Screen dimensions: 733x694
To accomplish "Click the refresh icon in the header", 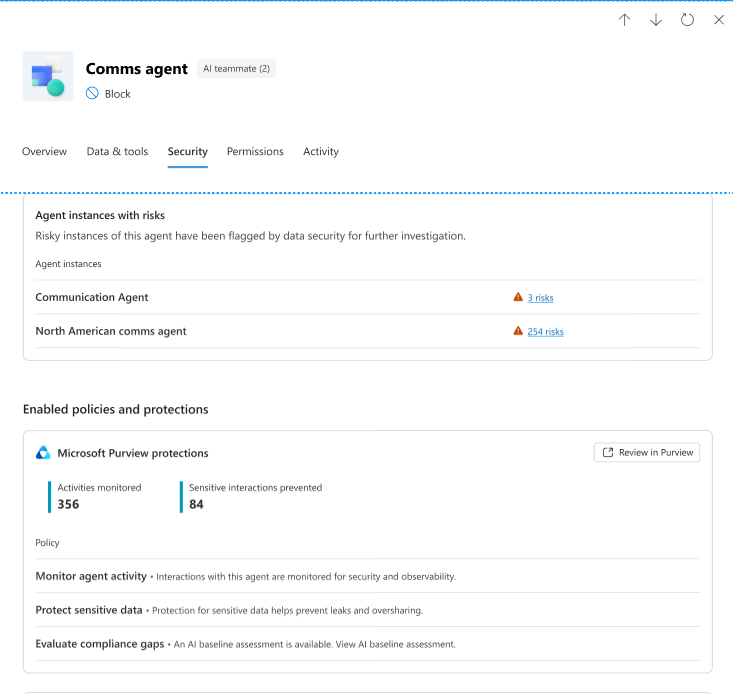I will click(x=687, y=20).
